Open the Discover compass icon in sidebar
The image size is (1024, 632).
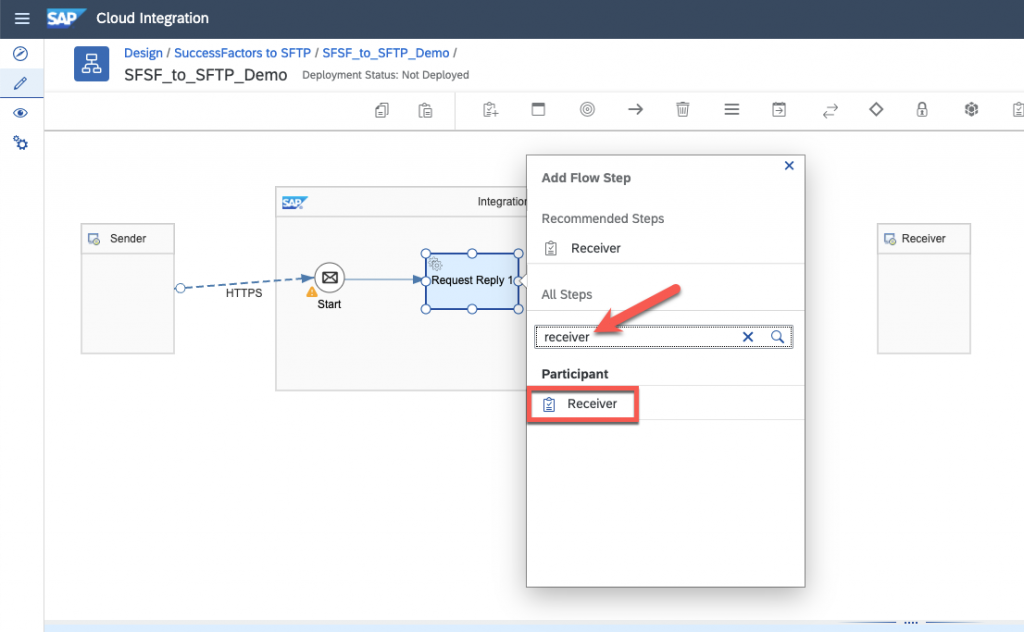(x=20, y=53)
